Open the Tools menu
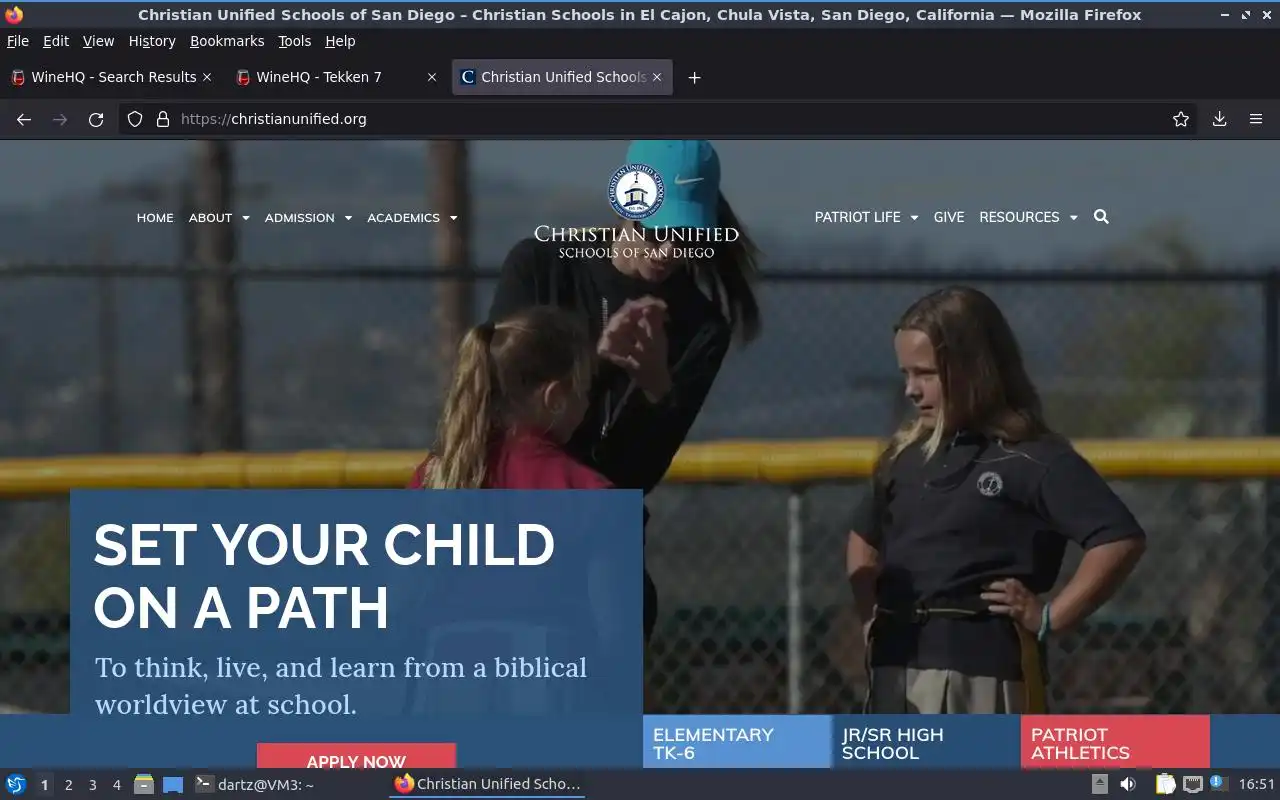Image resolution: width=1280 pixels, height=800 pixels. click(295, 41)
